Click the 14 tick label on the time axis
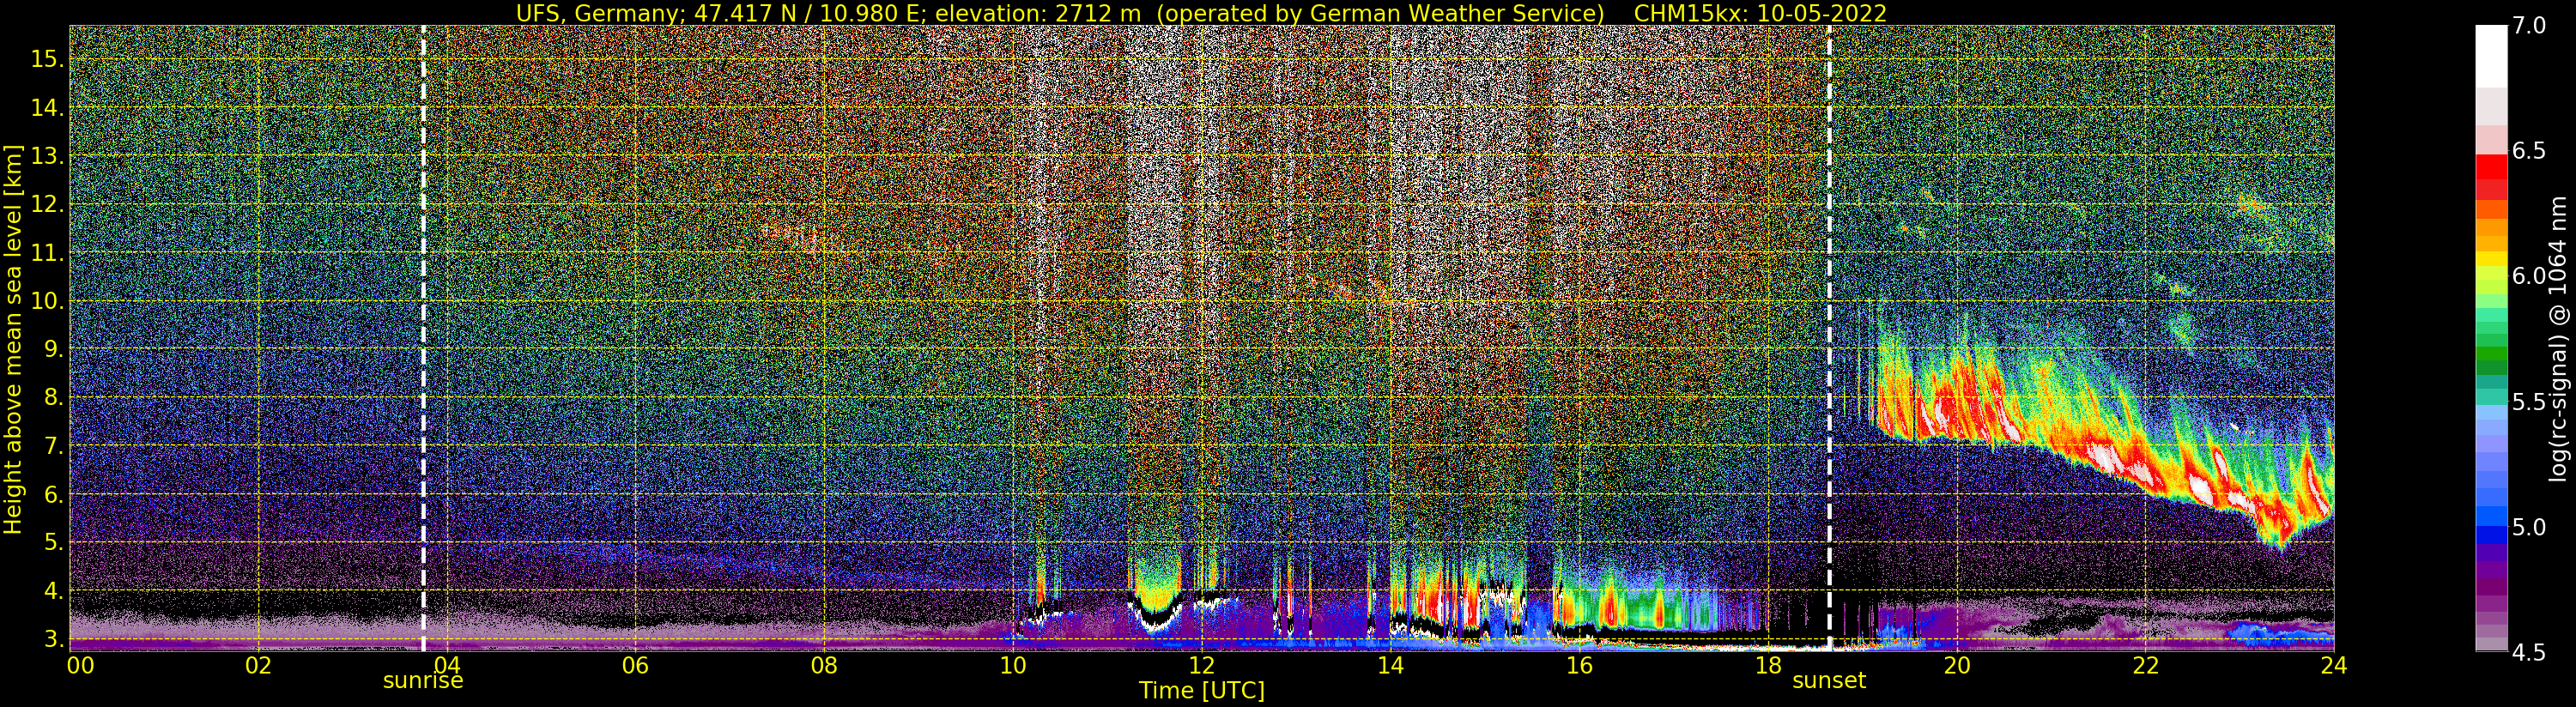2576x707 pixels. click(x=1390, y=665)
